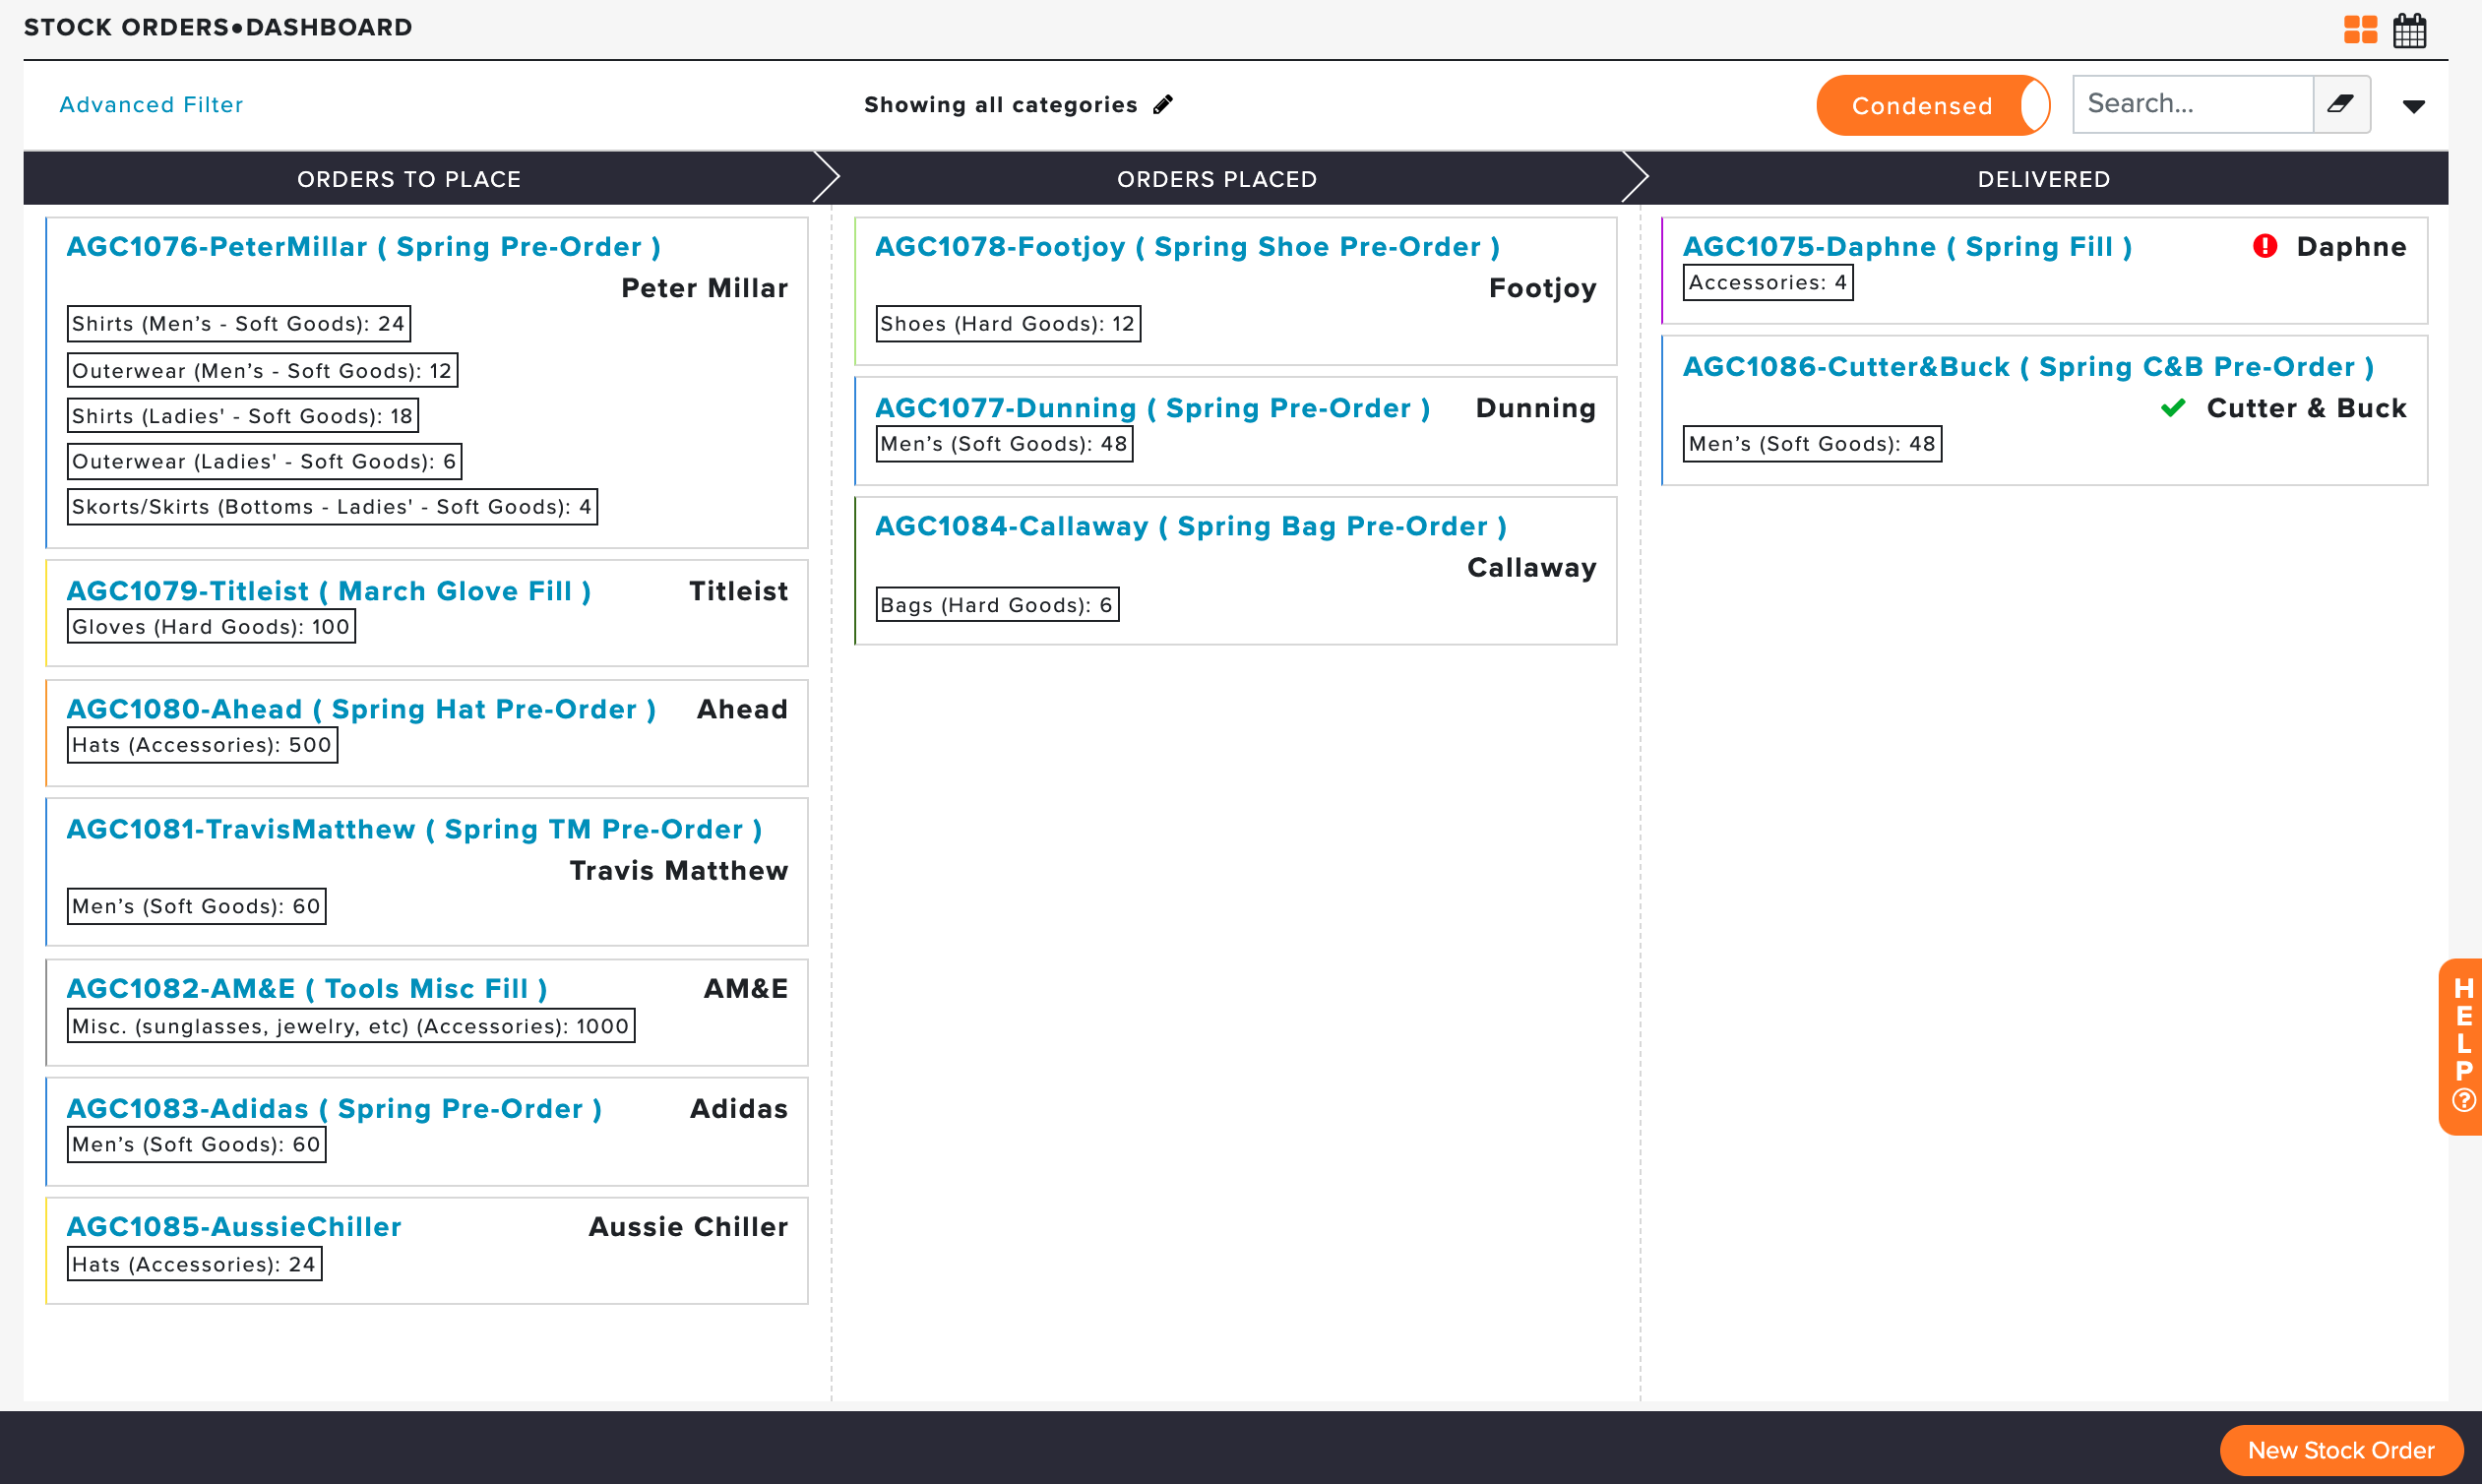Open the Advanced Filter link
Viewport: 2482px width, 1484px height.
151,104
